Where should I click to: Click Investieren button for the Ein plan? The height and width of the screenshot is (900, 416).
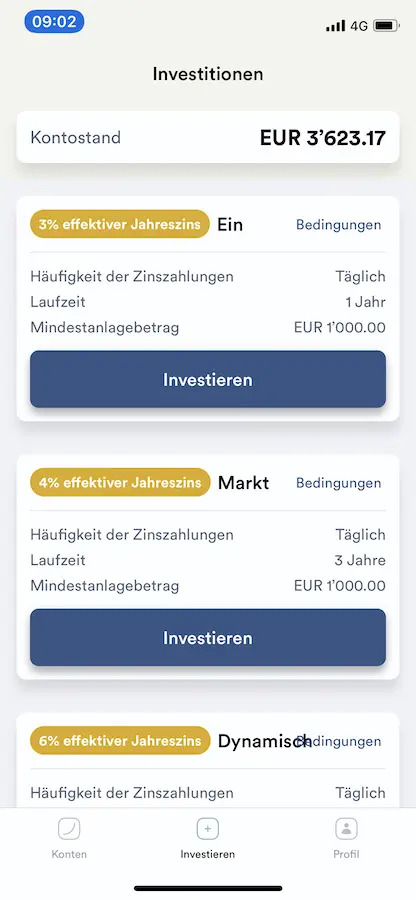click(x=208, y=379)
